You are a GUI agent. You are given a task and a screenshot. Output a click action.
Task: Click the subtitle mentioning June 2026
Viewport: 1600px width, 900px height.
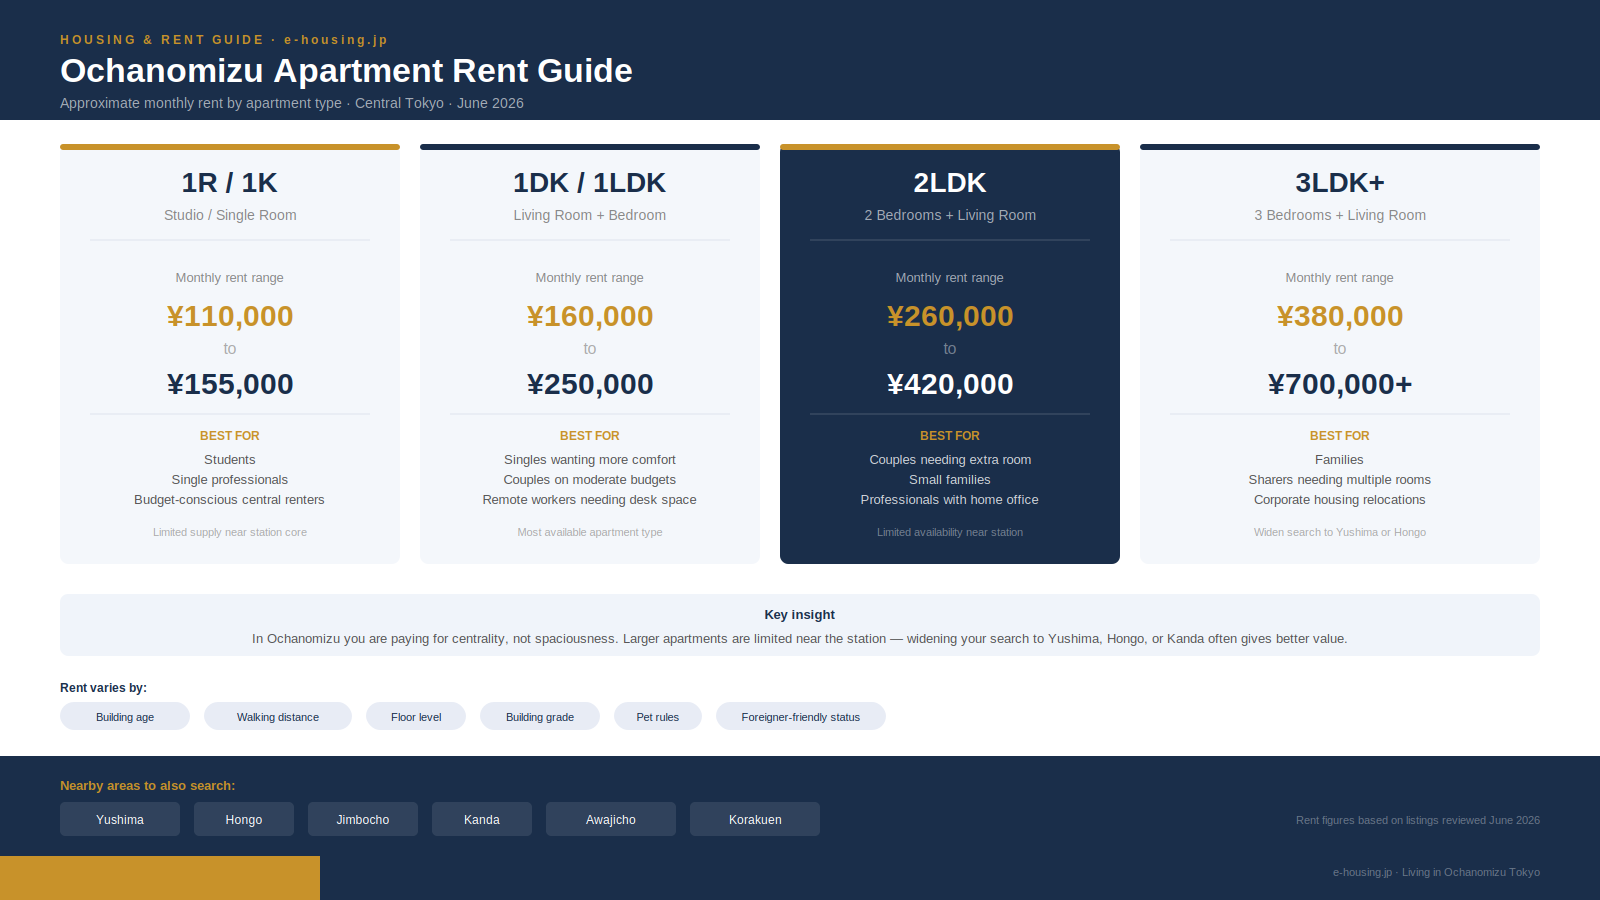tap(292, 103)
